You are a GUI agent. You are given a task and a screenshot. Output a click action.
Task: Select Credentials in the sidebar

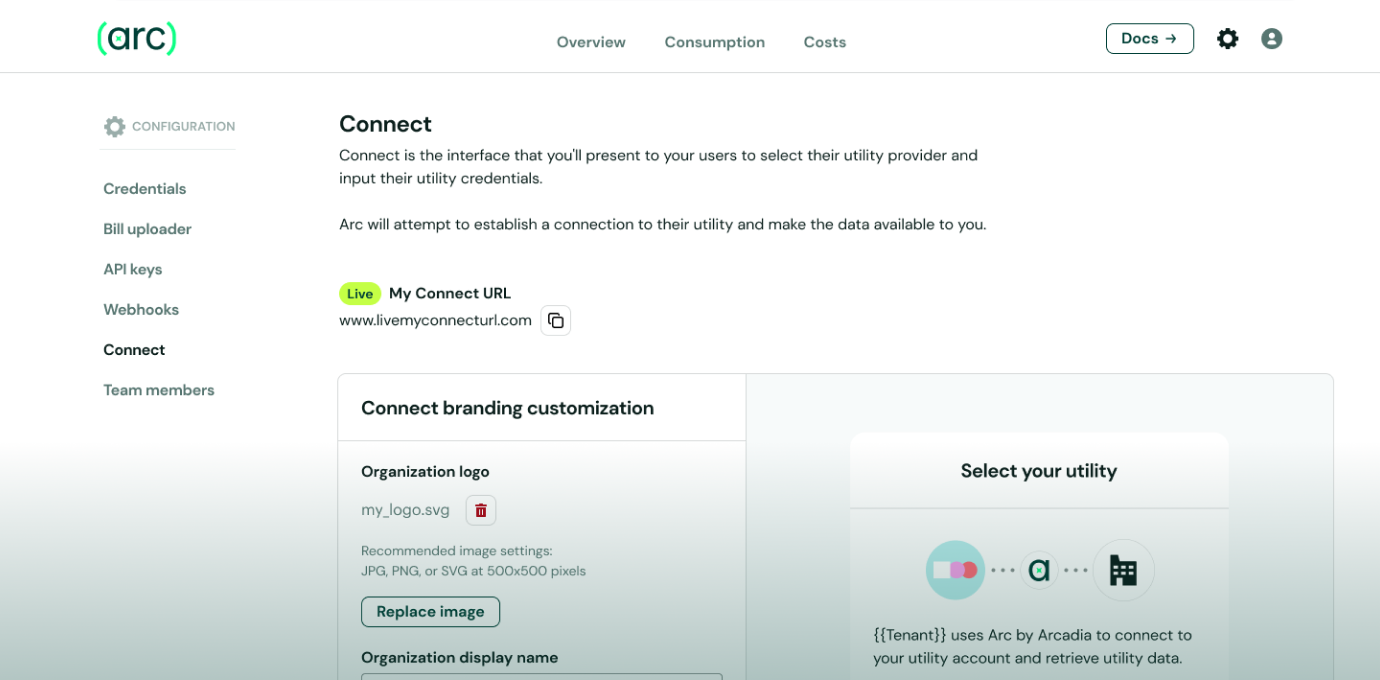[x=145, y=189]
